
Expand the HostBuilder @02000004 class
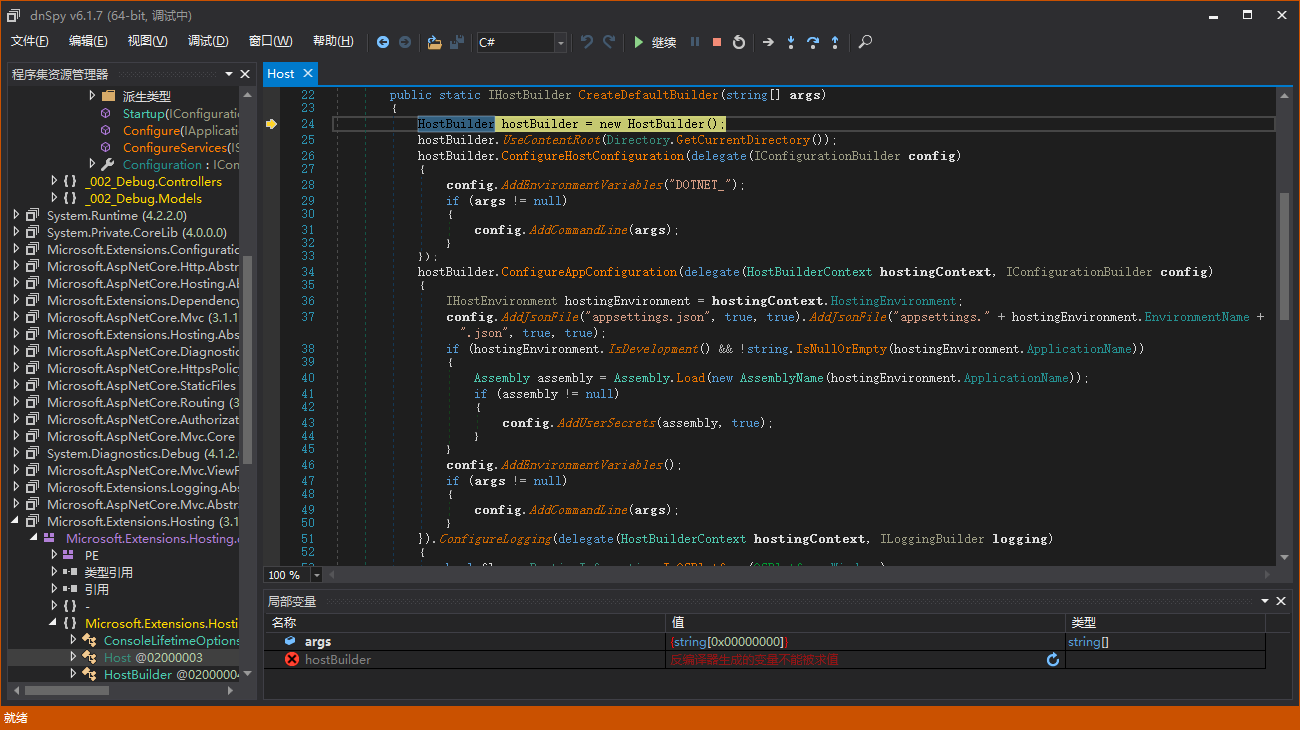pyautogui.click(x=73, y=674)
